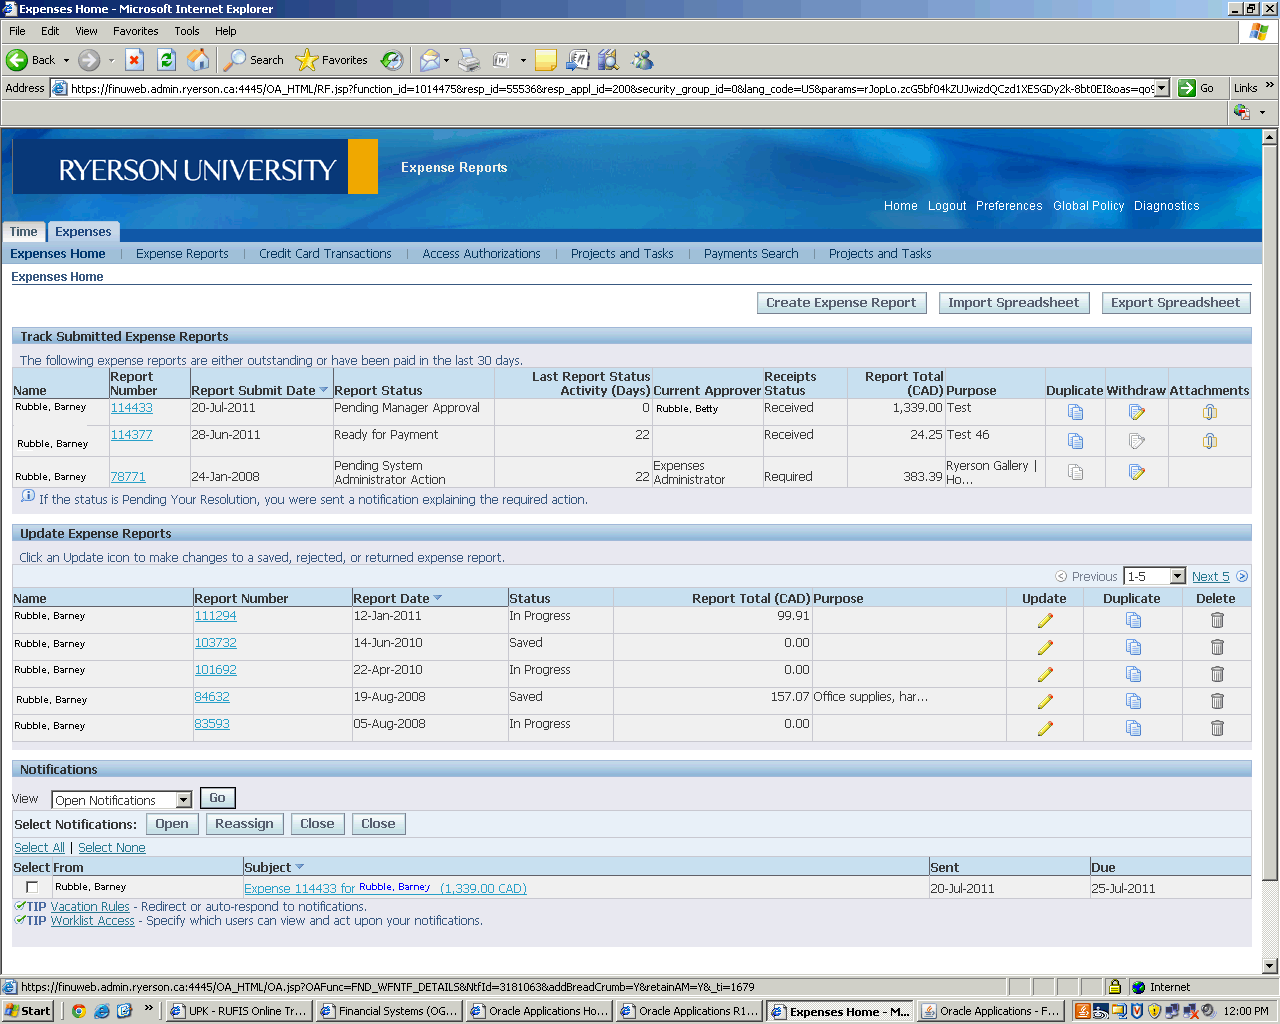
Task: Click the browser Home toolbar icon
Action: click(199, 60)
